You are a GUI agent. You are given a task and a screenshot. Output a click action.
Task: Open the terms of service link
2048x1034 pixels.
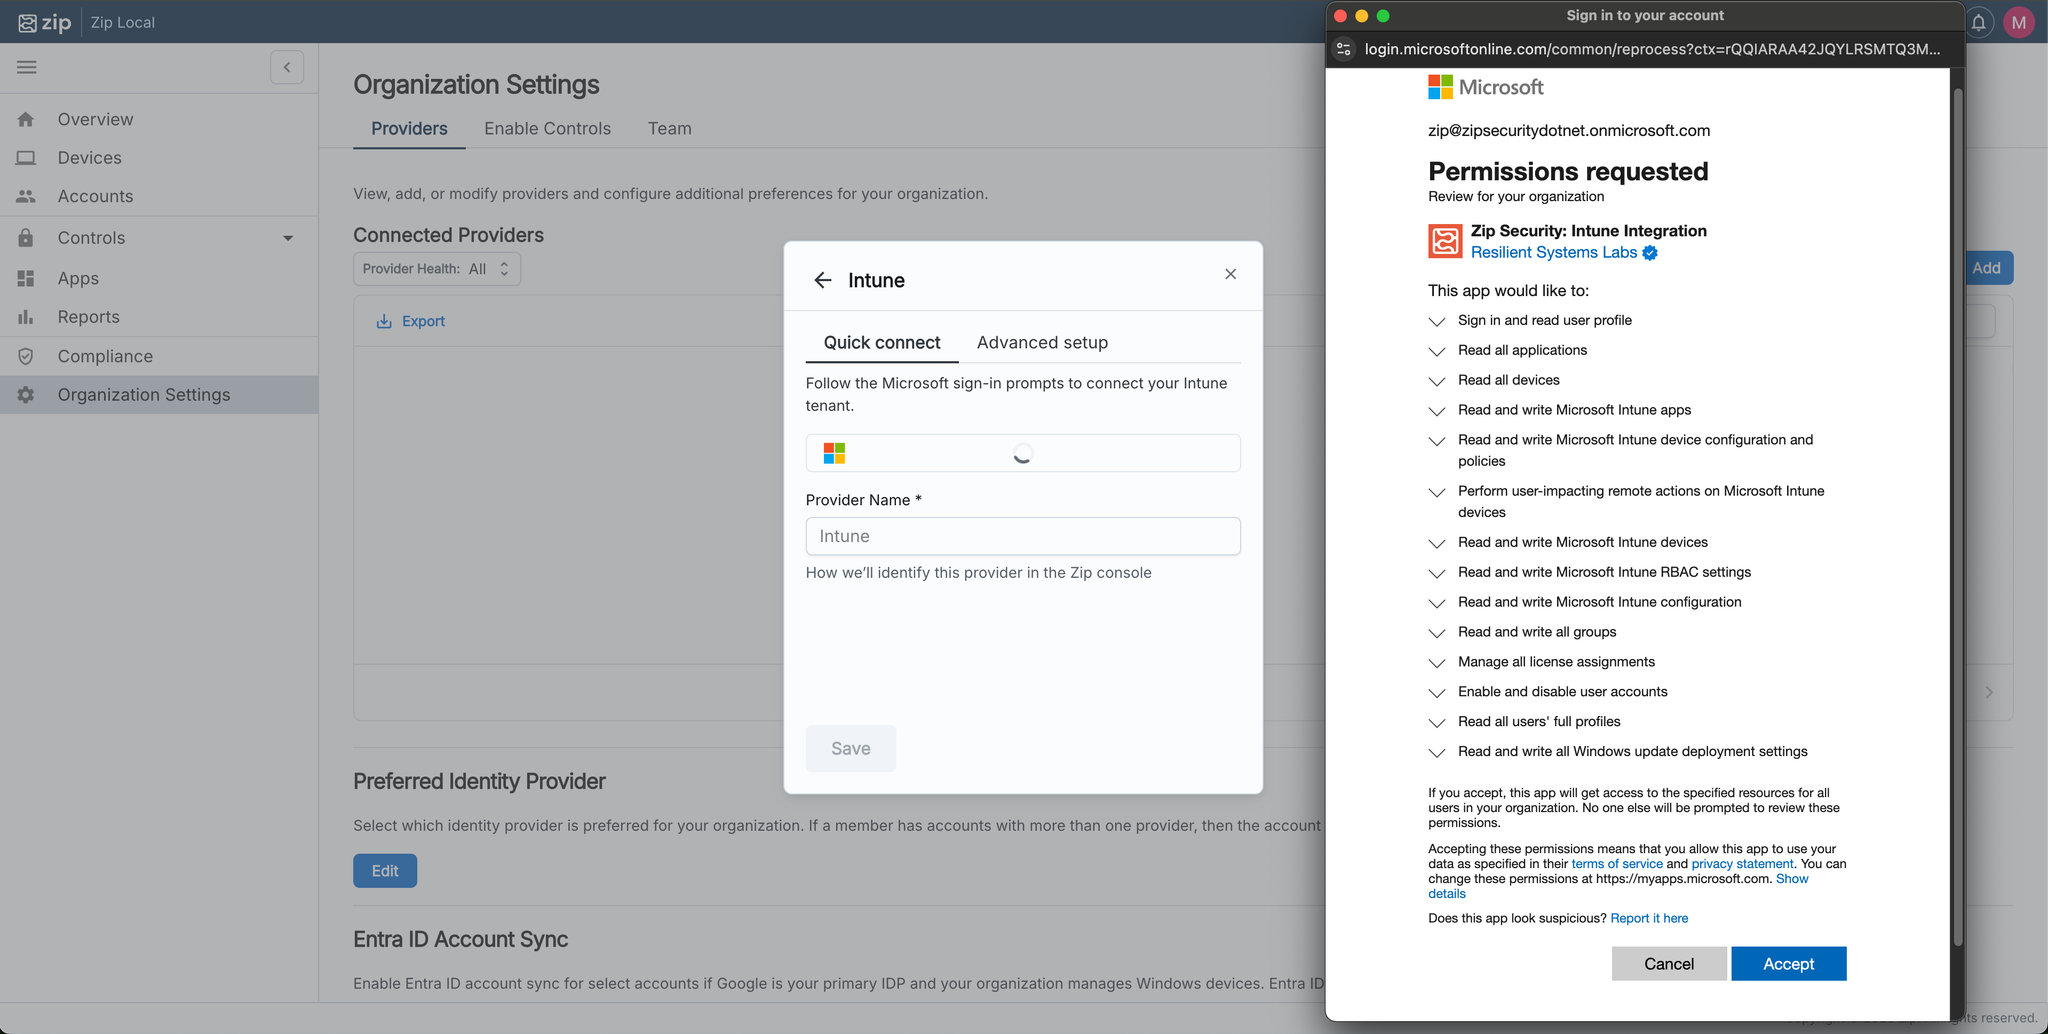[1616, 864]
